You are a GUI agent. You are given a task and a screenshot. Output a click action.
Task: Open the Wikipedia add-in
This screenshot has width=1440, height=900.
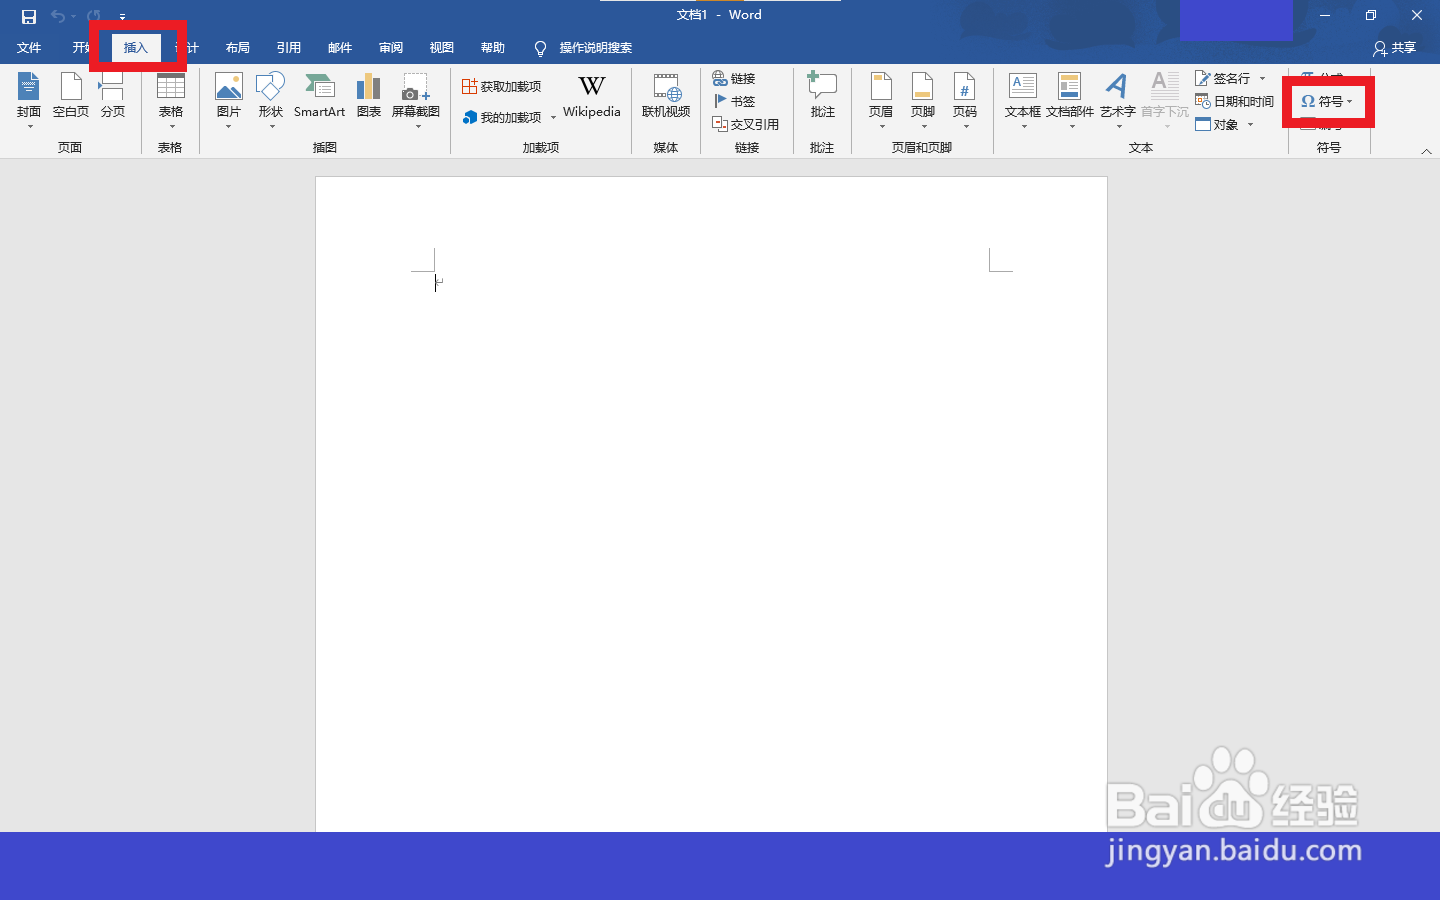click(x=592, y=96)
